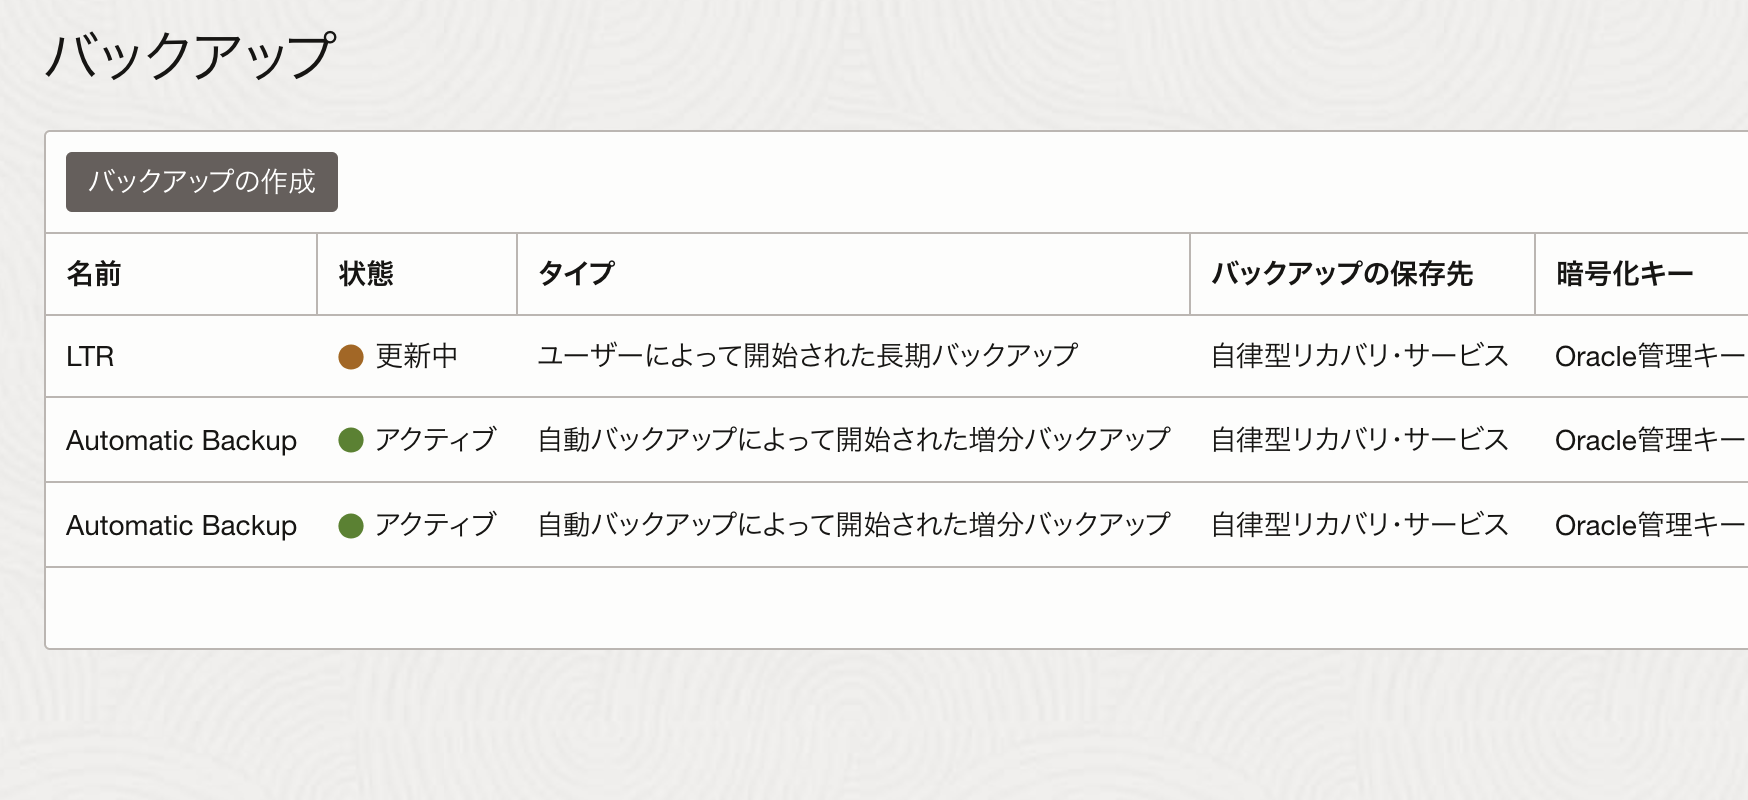Open the LTR backup entry
Screen dimensions: 1748x800
point(90,357)
